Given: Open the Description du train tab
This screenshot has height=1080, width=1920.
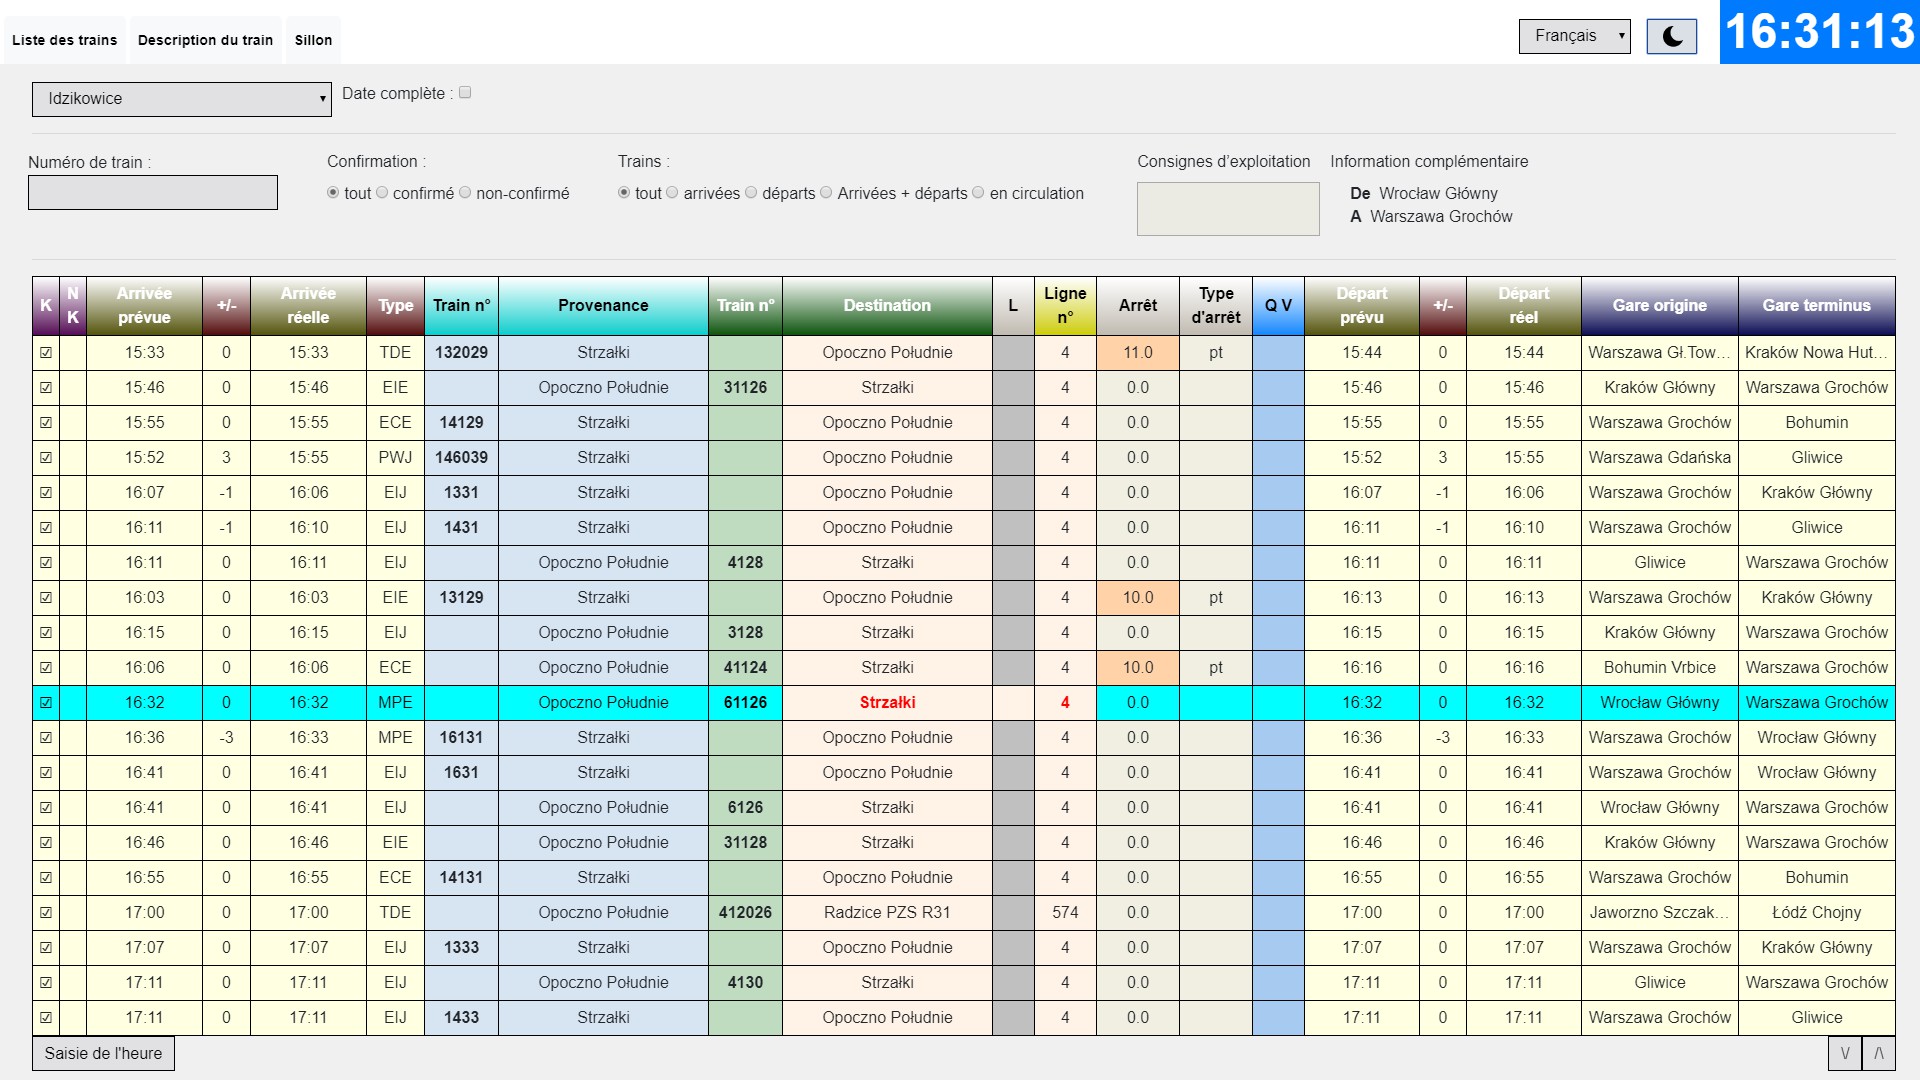Looking at the screenshot, I should [x=205, y=40].
